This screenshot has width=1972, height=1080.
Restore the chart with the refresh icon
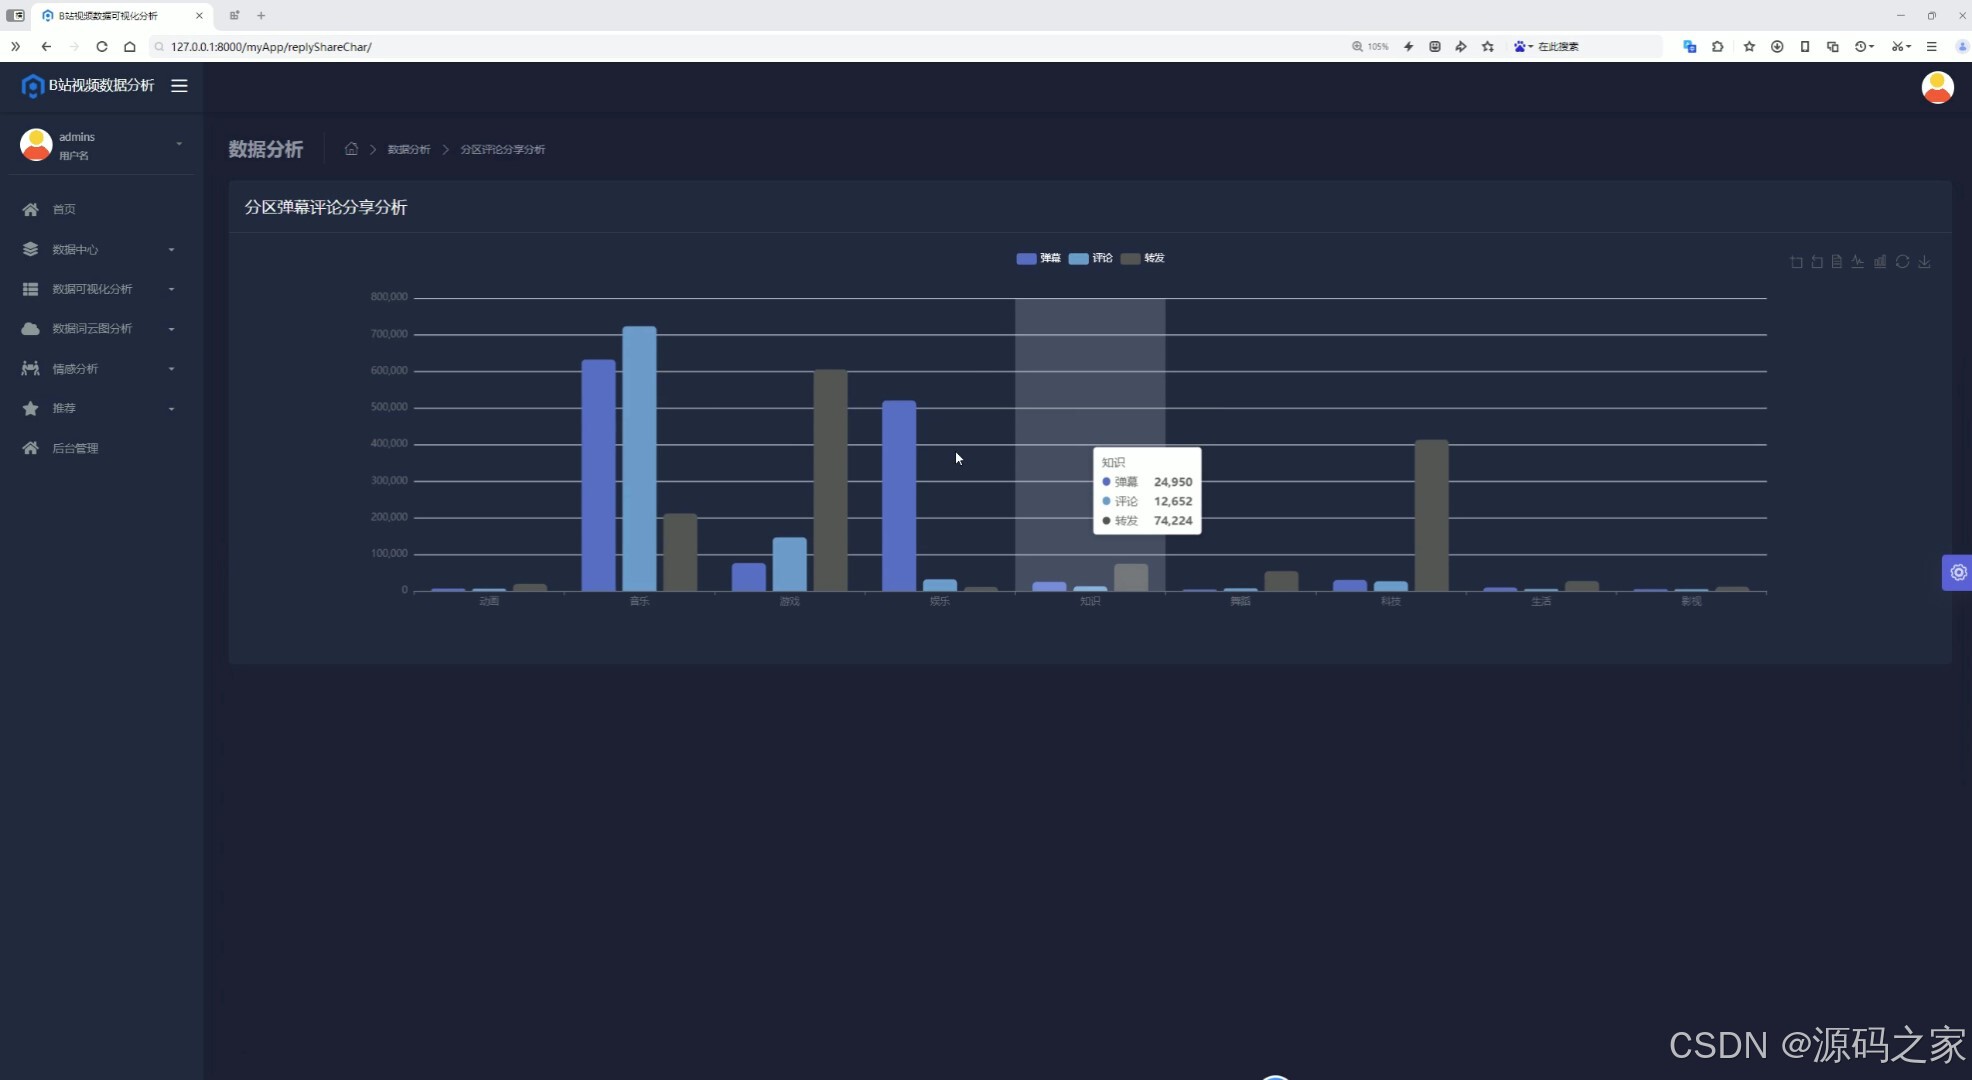[x=1902, y=262]
